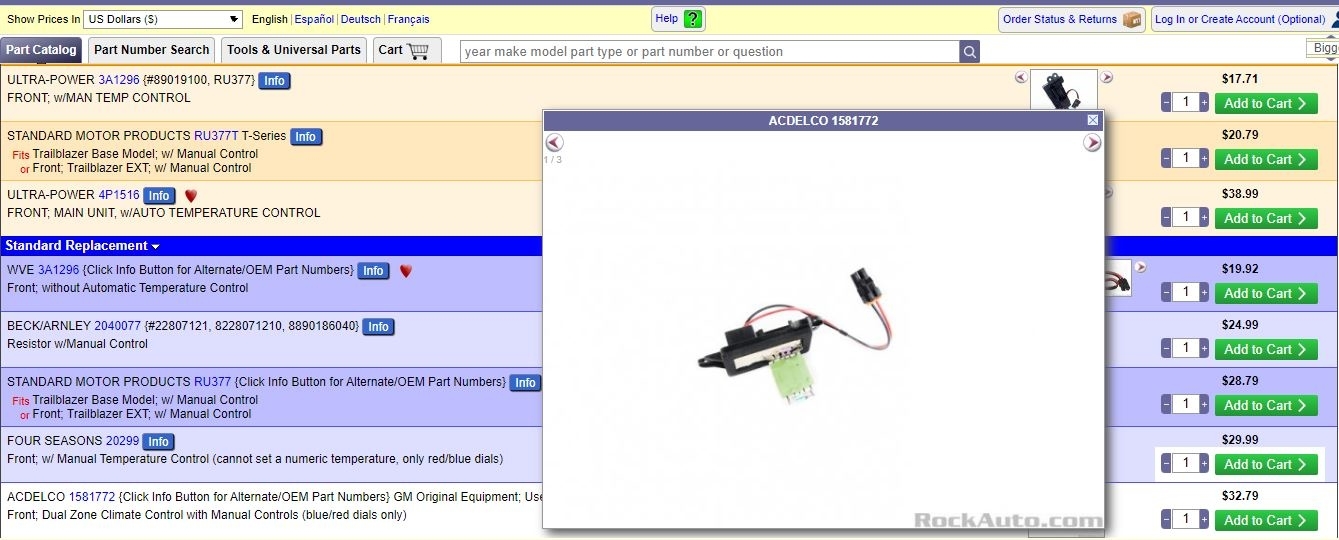Click heart icon beside ULTRA-POWER 4P1516
The width and height of the screenshot is (1339, 540).
[x=191, y=196]
